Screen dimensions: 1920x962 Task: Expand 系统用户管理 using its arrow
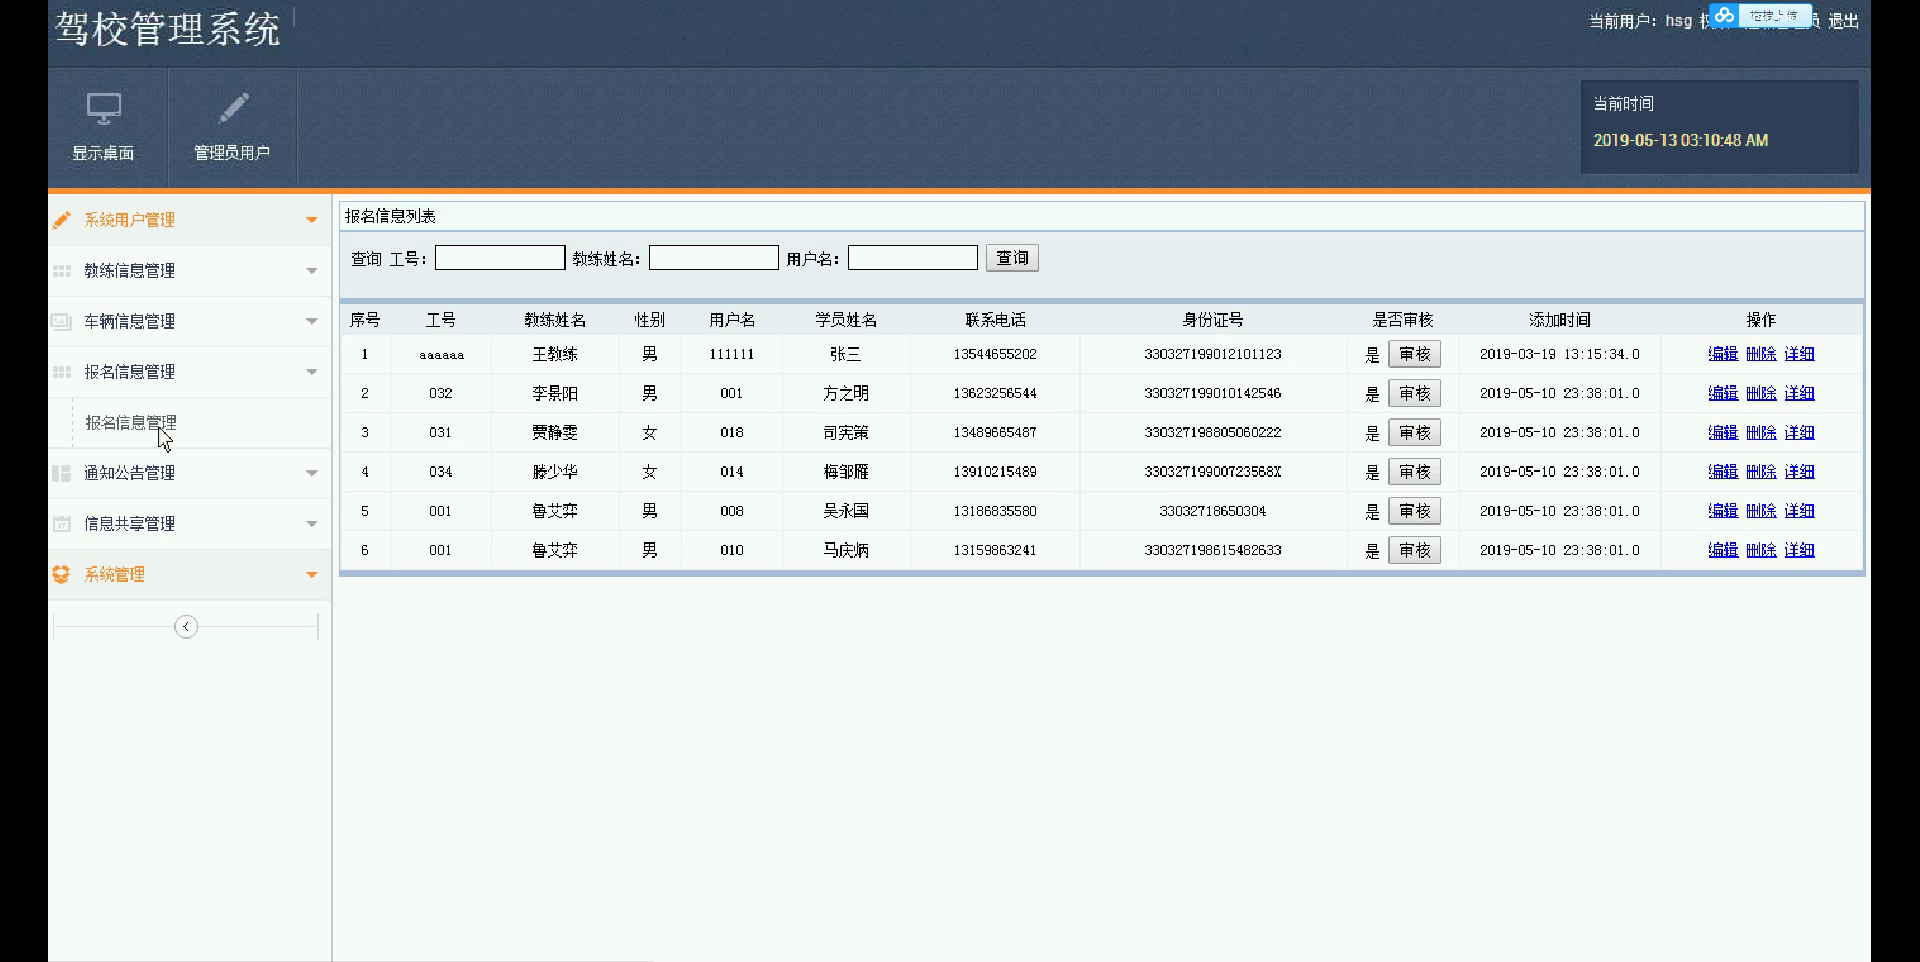tap(311, 220)
